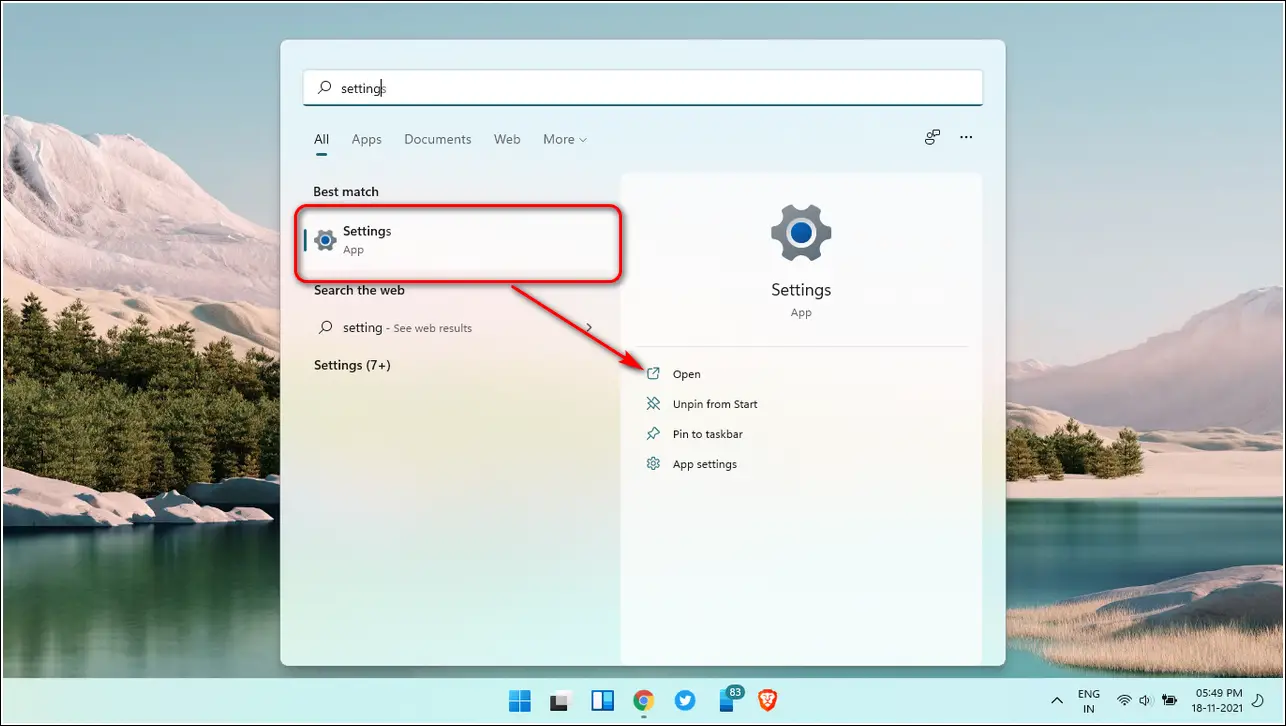Expand 'setting' web results arrow
1286x726 pixels.
[589, 328]
